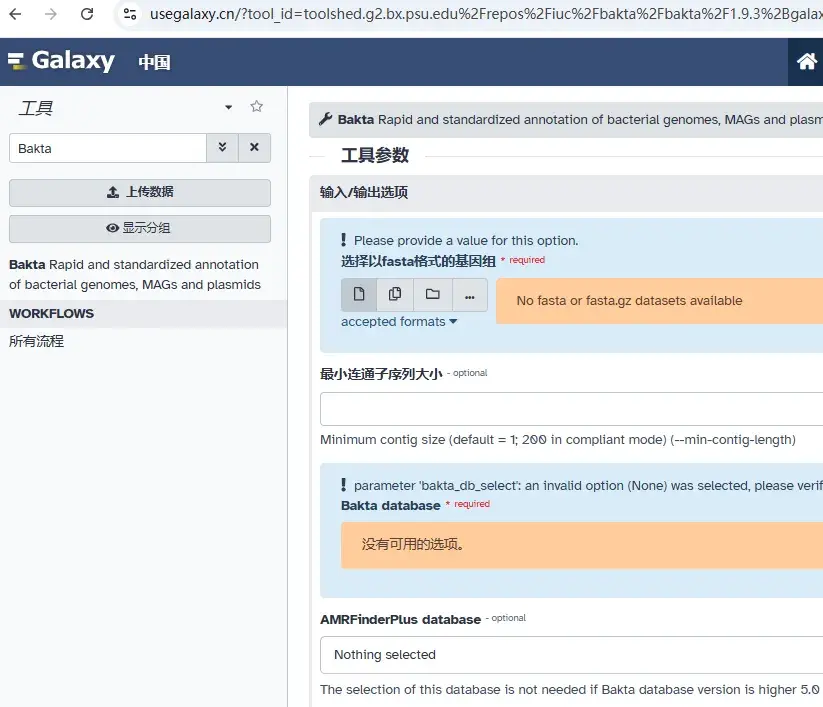Click the 上传数据 upload button
The height and width of the screenshot is (707, 823).
(140, 192)
